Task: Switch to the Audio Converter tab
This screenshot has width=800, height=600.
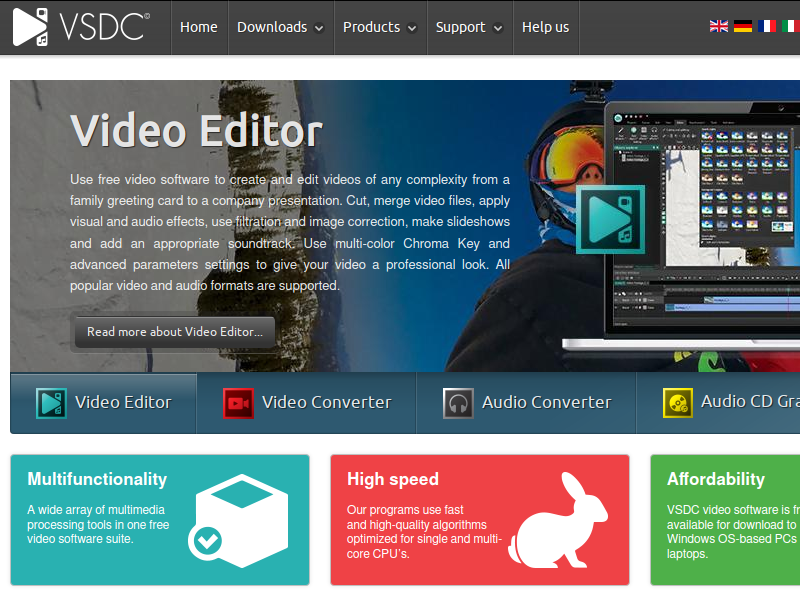Action: 526,403
